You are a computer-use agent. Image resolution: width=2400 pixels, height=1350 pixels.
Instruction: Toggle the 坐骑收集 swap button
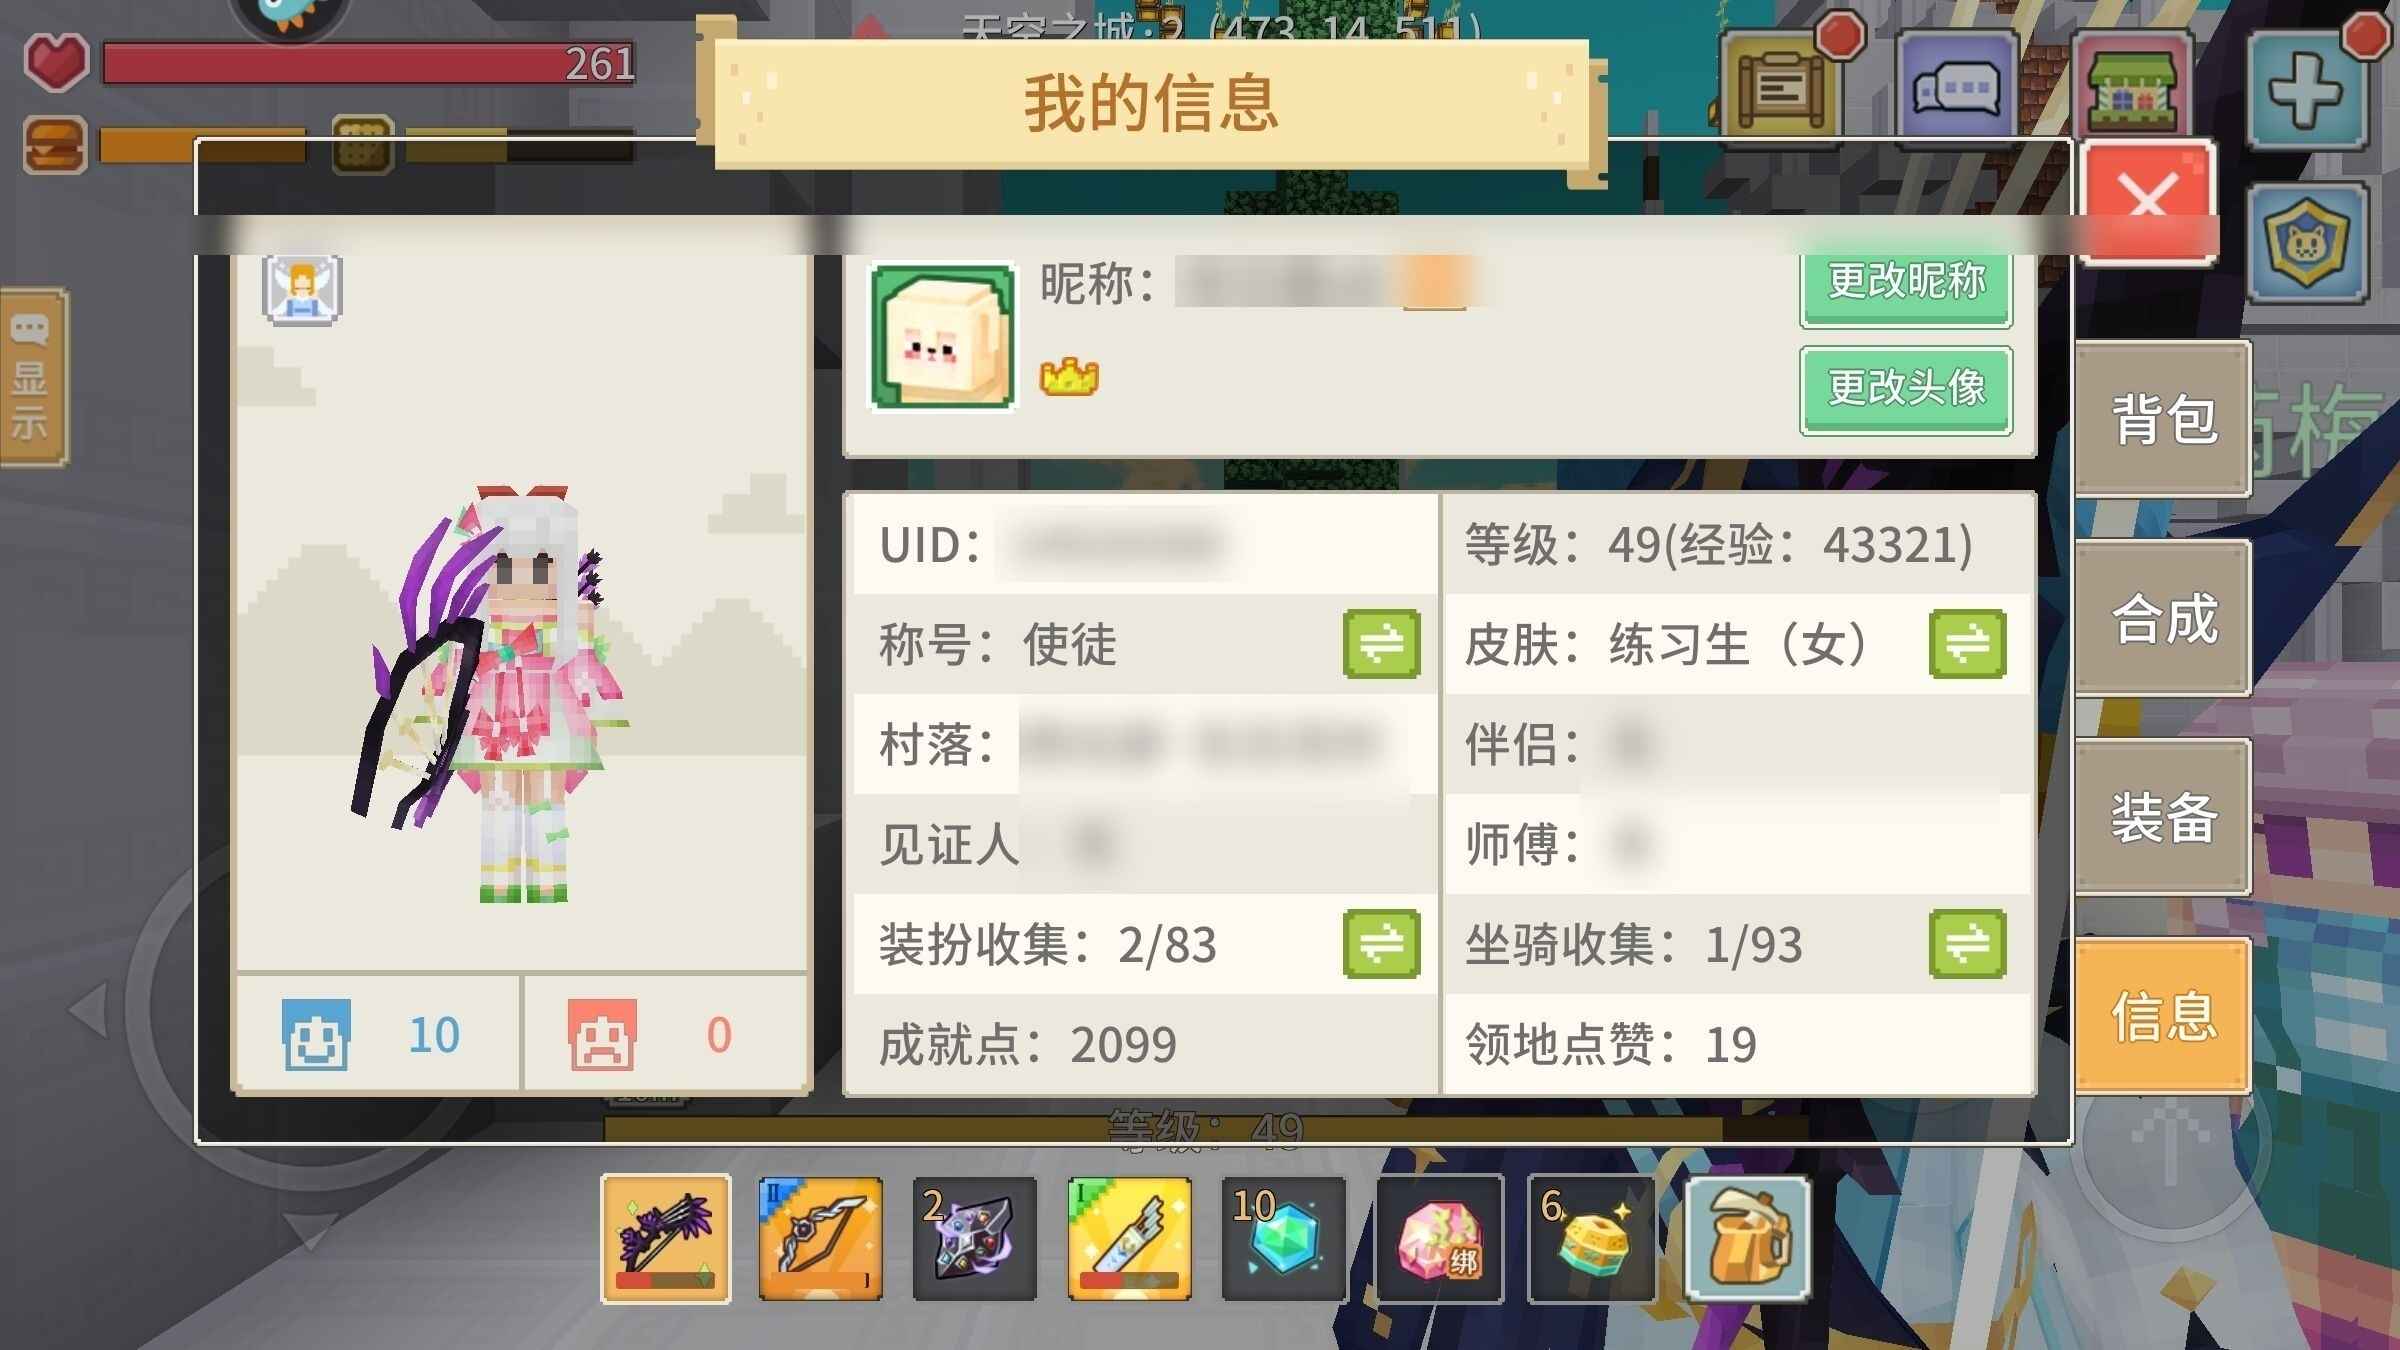pyautogui.click(x=1968, y=943)
